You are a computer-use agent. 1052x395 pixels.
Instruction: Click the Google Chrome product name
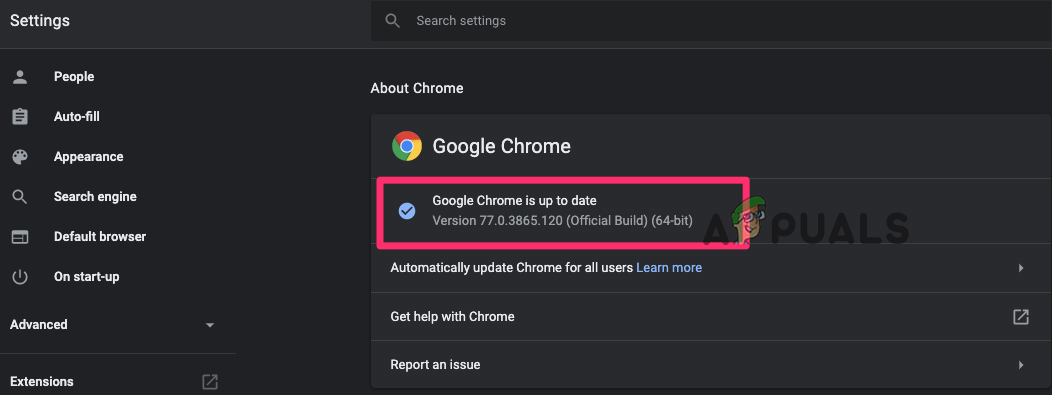[501, 146]
